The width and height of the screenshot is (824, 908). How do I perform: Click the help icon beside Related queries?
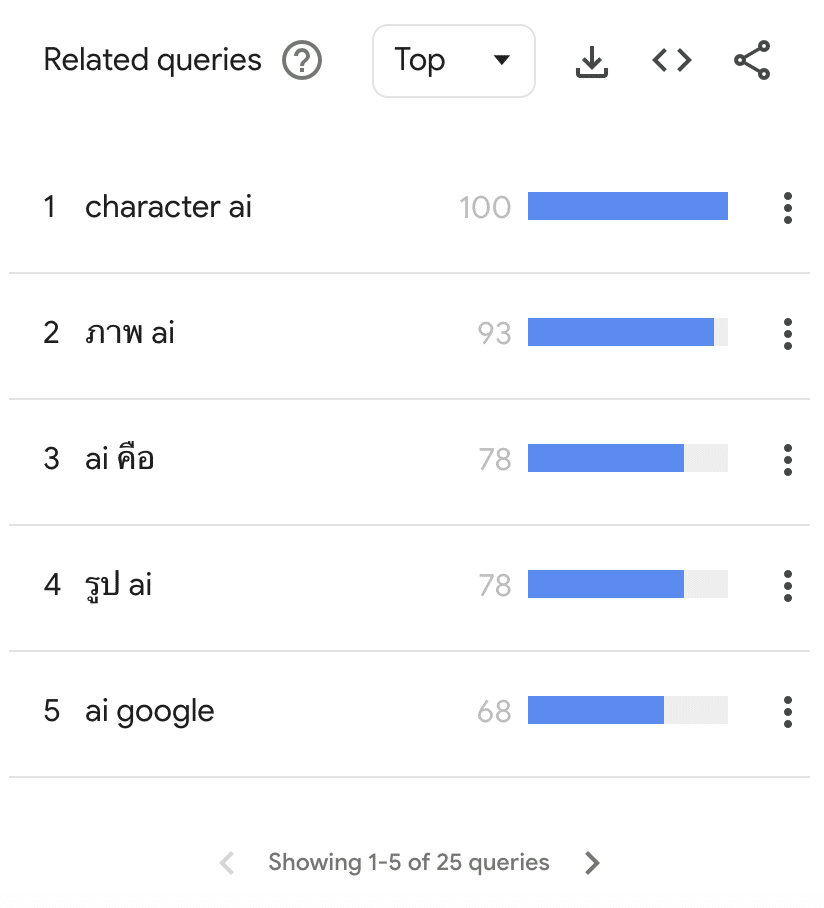click(x=302, y=60)
